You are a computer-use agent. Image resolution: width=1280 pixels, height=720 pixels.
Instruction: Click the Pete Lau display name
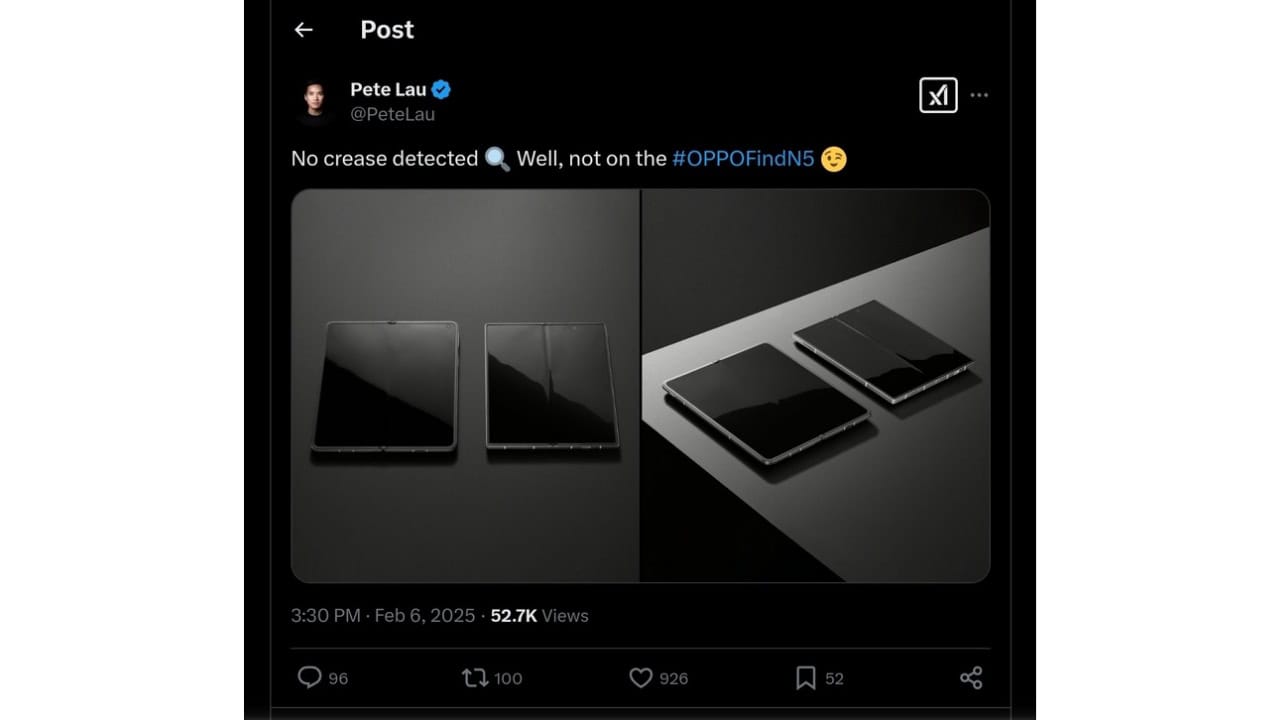pos(388,90)
